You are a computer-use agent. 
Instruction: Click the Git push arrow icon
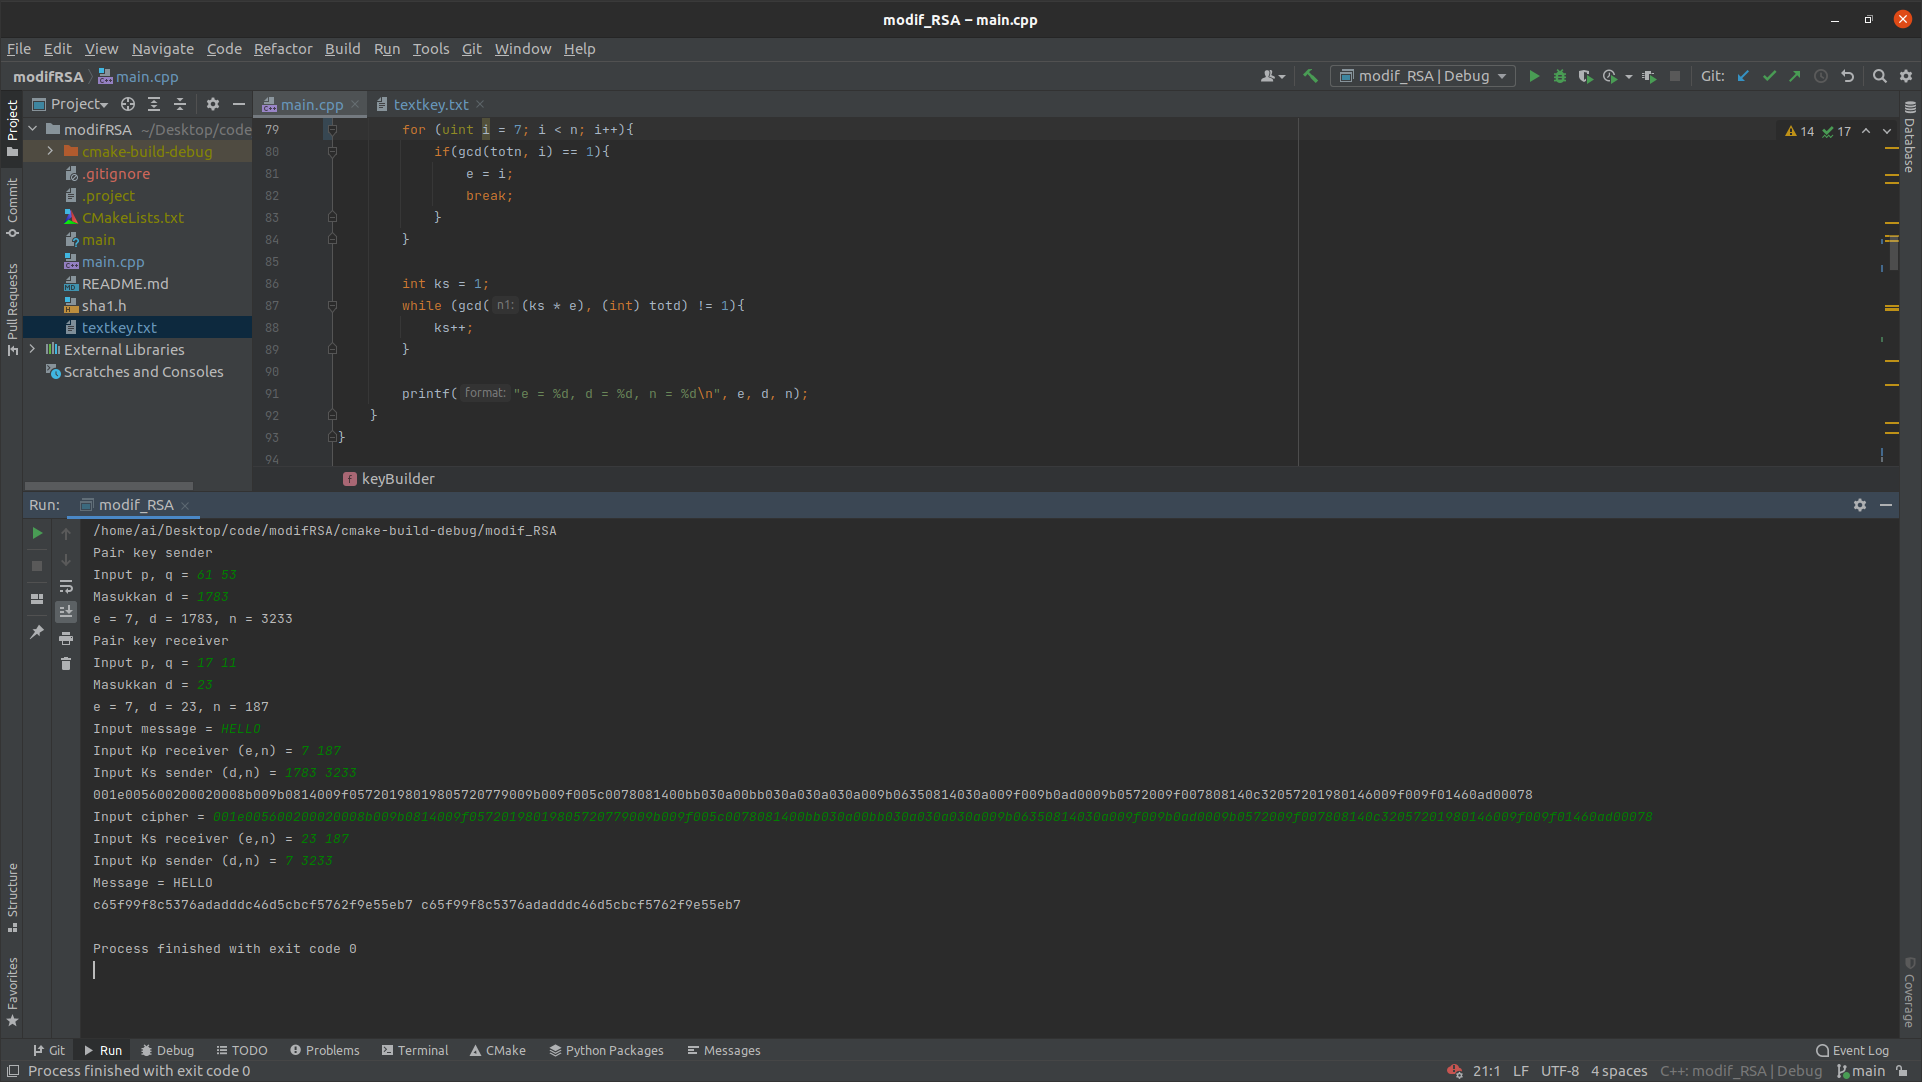1795,76
